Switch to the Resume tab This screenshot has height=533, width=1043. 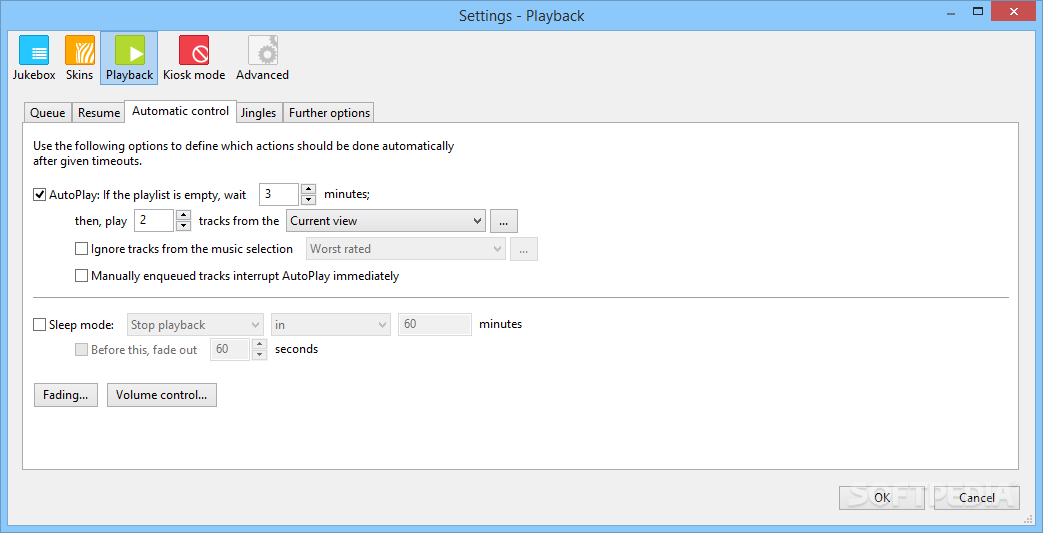(x=98, y=112)
